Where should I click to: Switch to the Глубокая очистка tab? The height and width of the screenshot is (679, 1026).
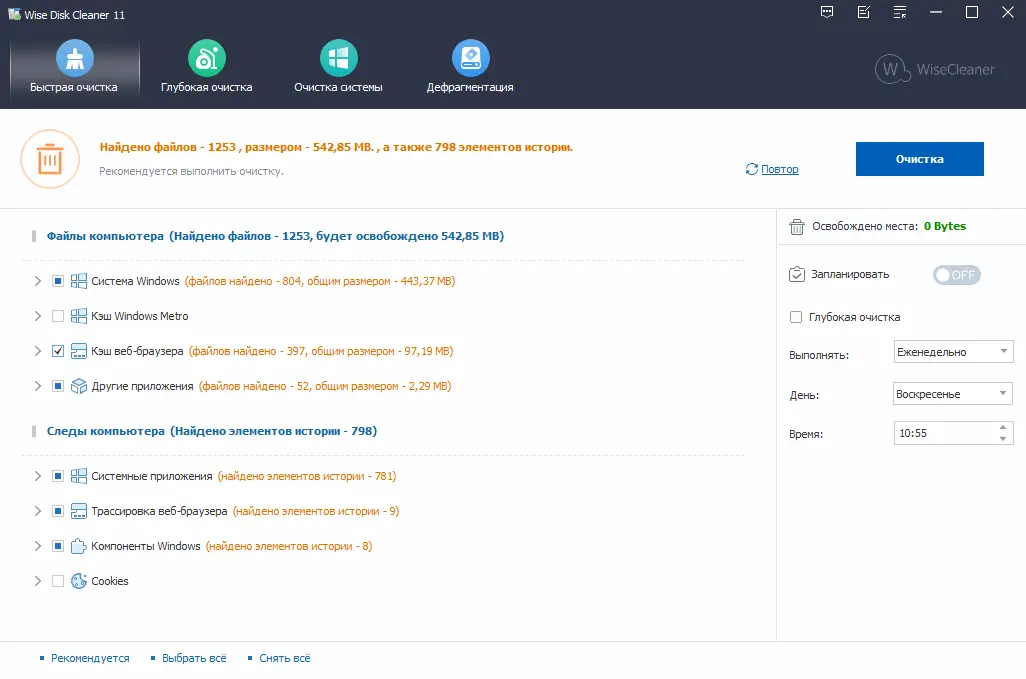206,68
